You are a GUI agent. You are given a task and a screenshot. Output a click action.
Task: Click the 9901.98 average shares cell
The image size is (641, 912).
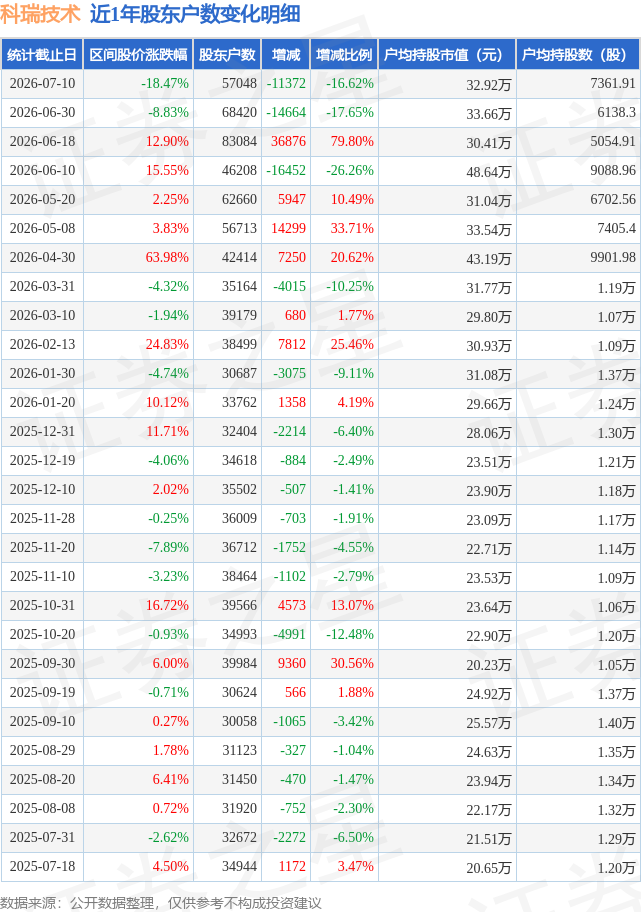tap(578, 258)
